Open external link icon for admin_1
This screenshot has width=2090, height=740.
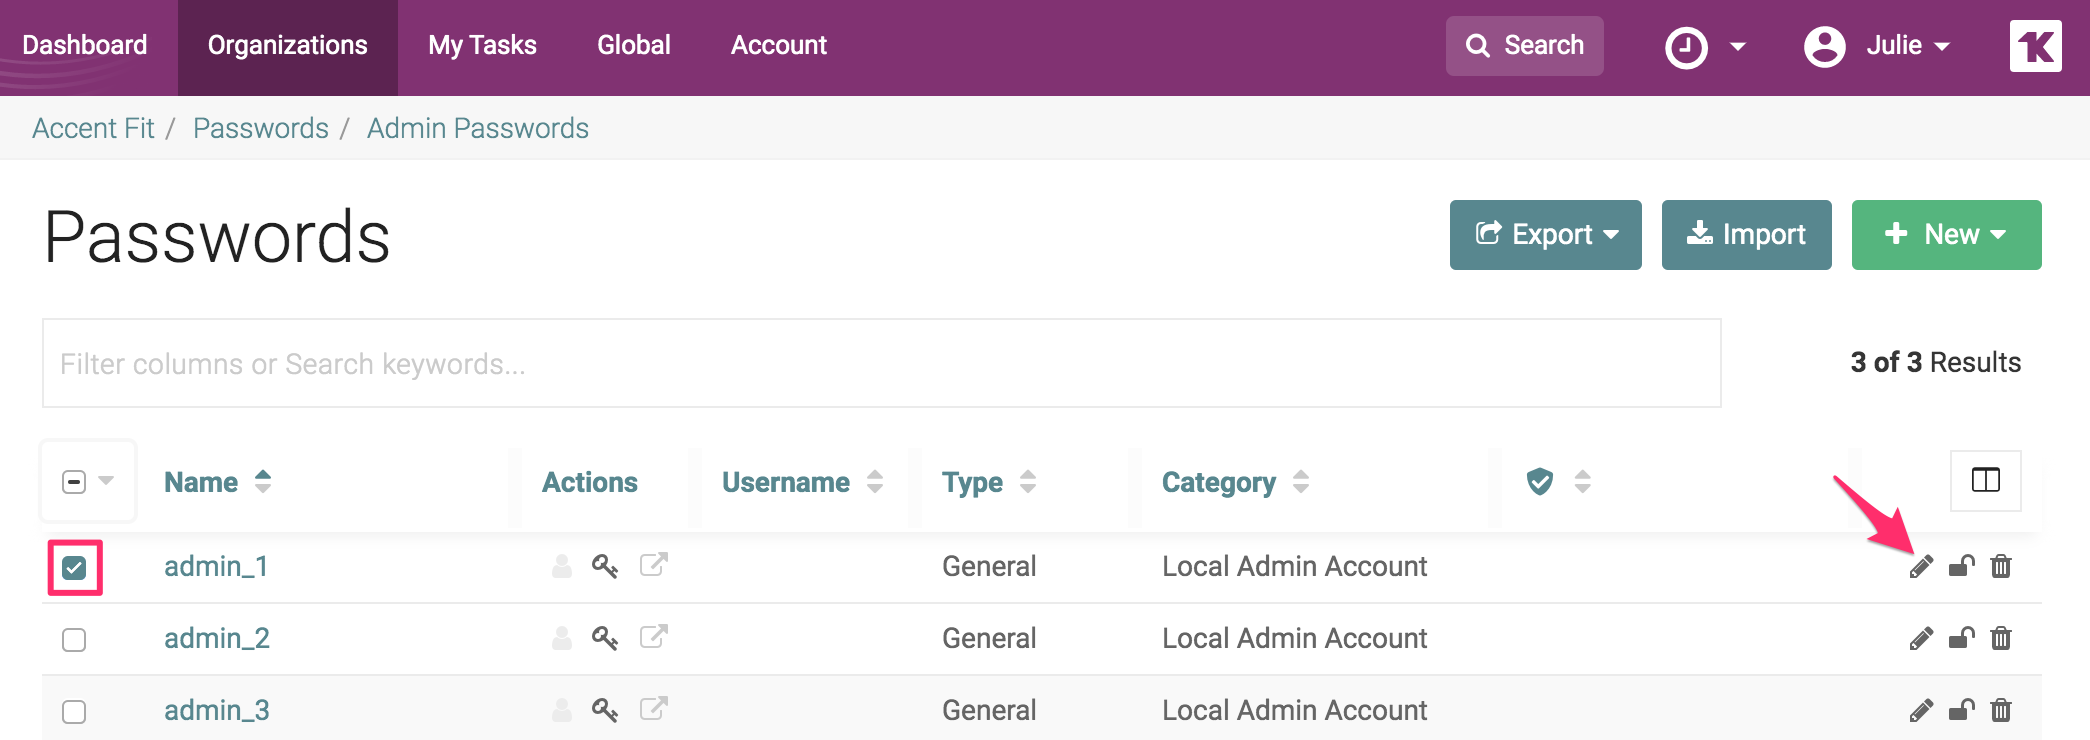pos(654,565)
